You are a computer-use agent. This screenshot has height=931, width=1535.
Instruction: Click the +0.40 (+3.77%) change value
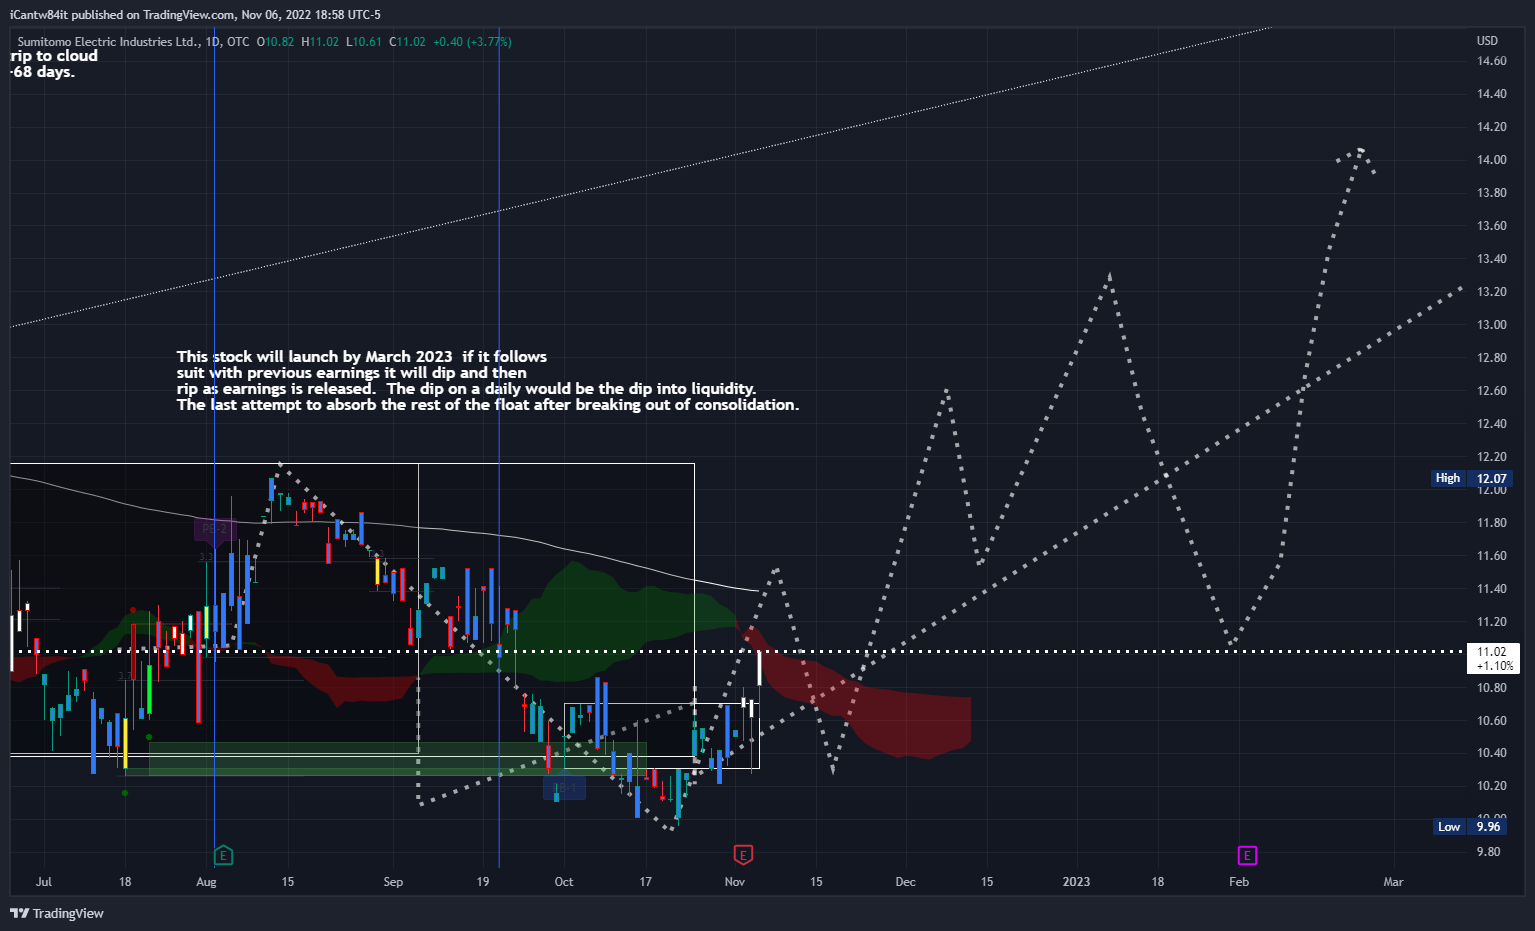[472, 42]
